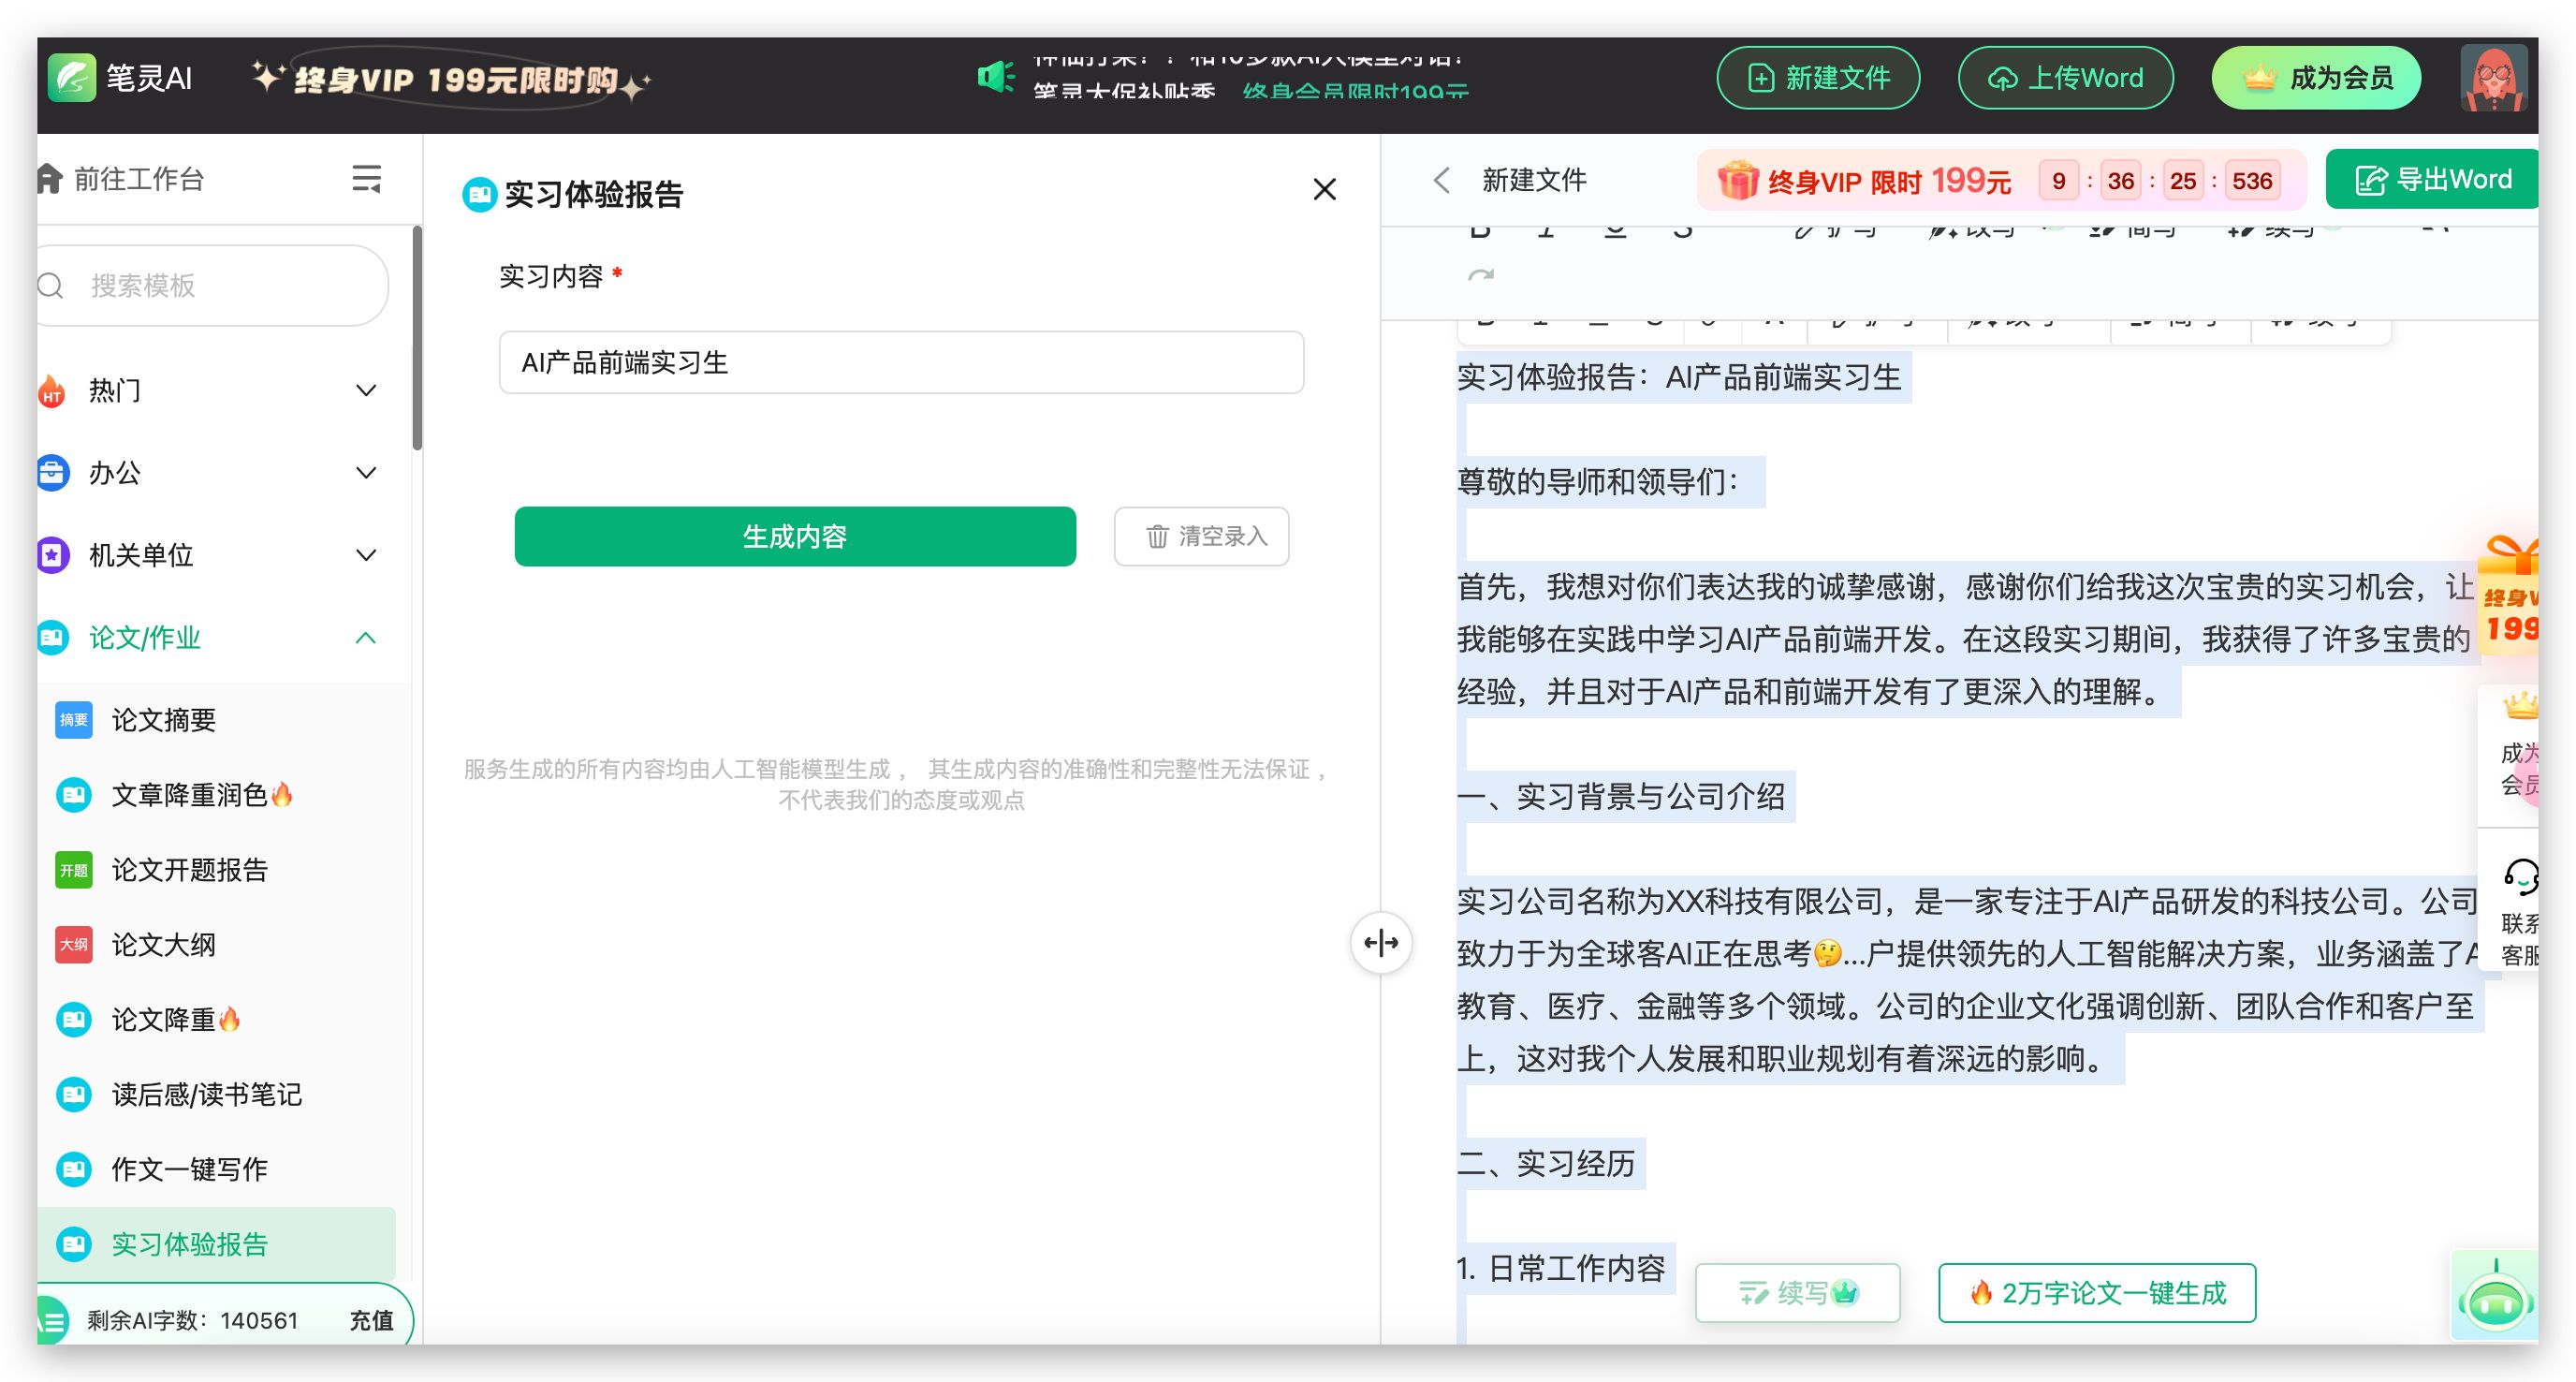Click countdown value 536
The height and width of the screenshot is (1382, 2576).
(x=2252, y=181)
